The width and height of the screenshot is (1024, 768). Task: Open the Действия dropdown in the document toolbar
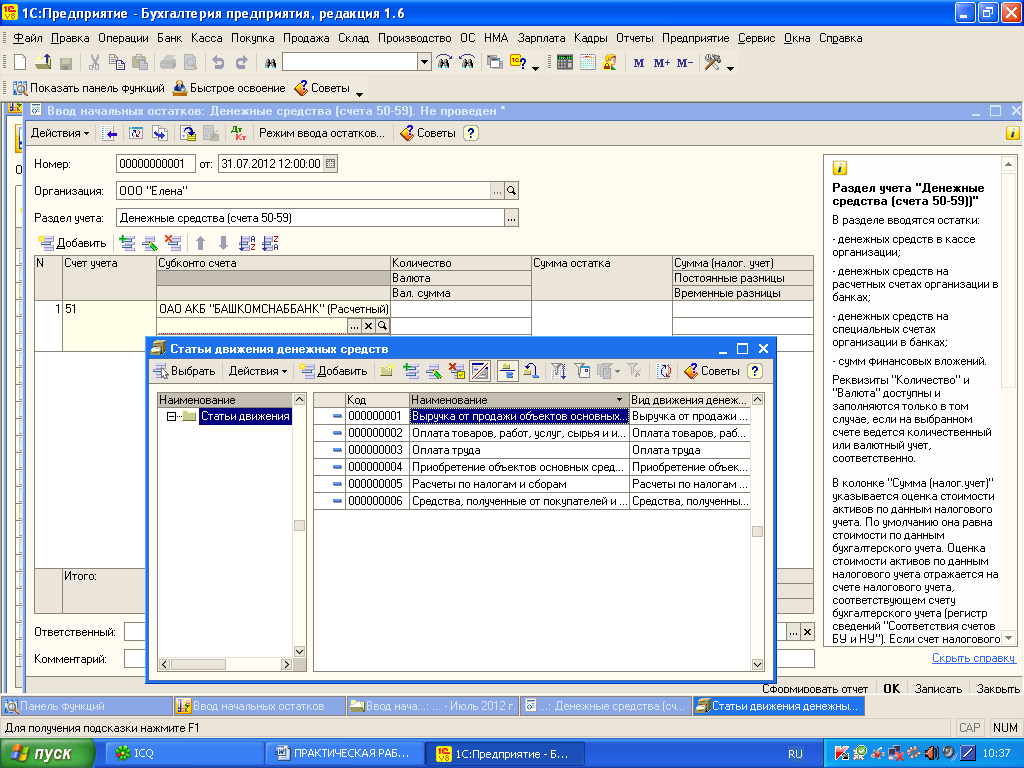point(59,133)
